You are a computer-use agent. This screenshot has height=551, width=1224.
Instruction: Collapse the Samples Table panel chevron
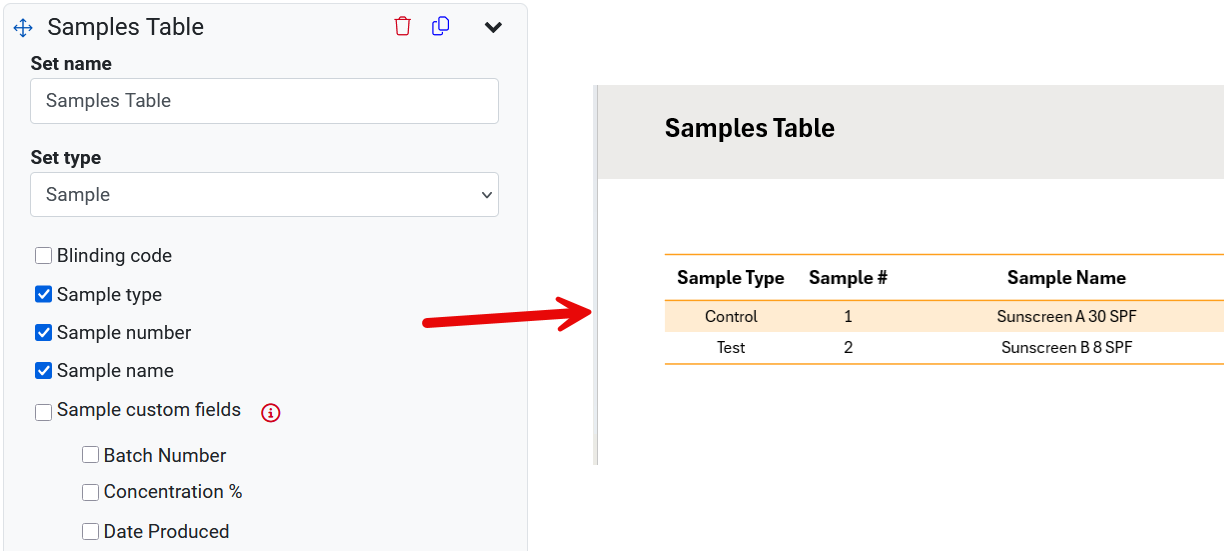pos(493,27)
